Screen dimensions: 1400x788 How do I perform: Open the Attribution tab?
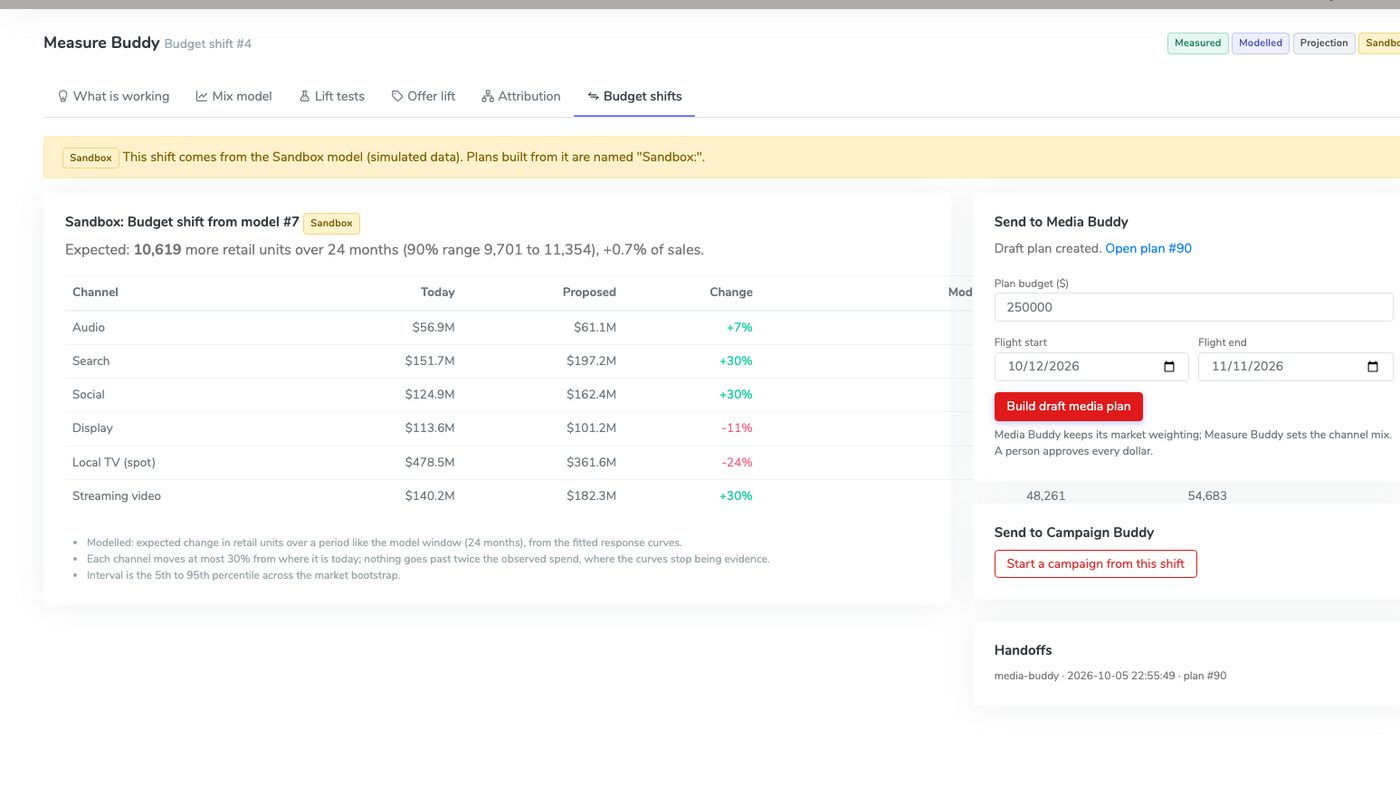coord(521,96)
